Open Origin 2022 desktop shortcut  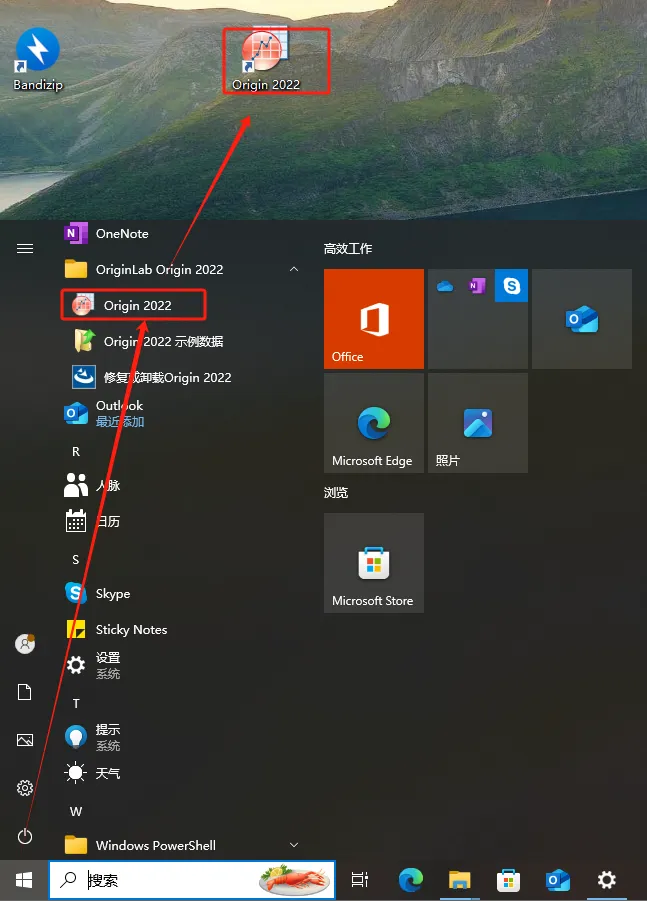pos(265,60)
